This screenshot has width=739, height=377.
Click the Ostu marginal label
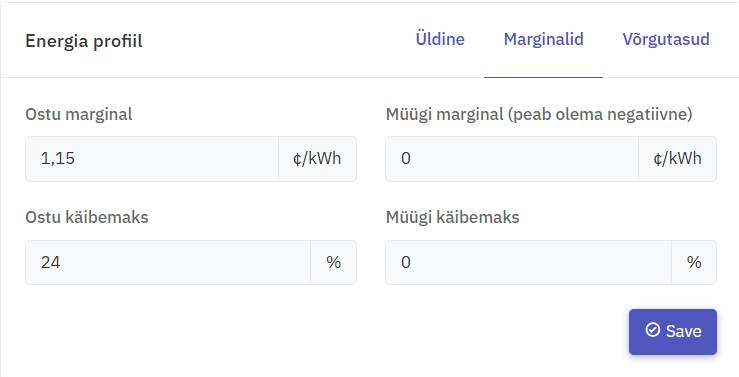pyautogui.click(x=79, y=115)
